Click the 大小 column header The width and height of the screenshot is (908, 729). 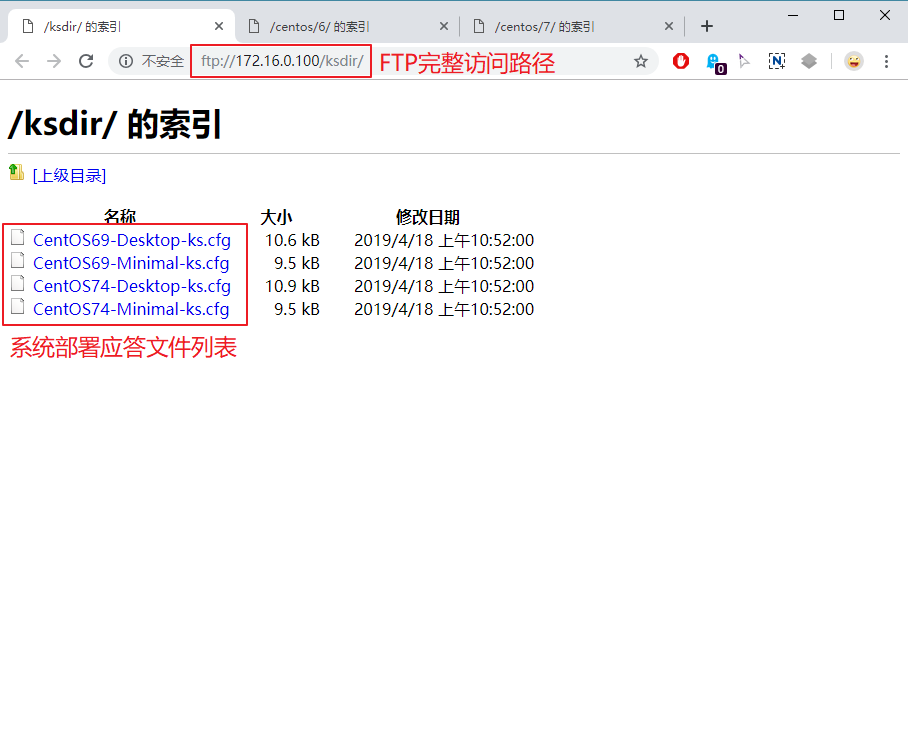pos(276,217)
